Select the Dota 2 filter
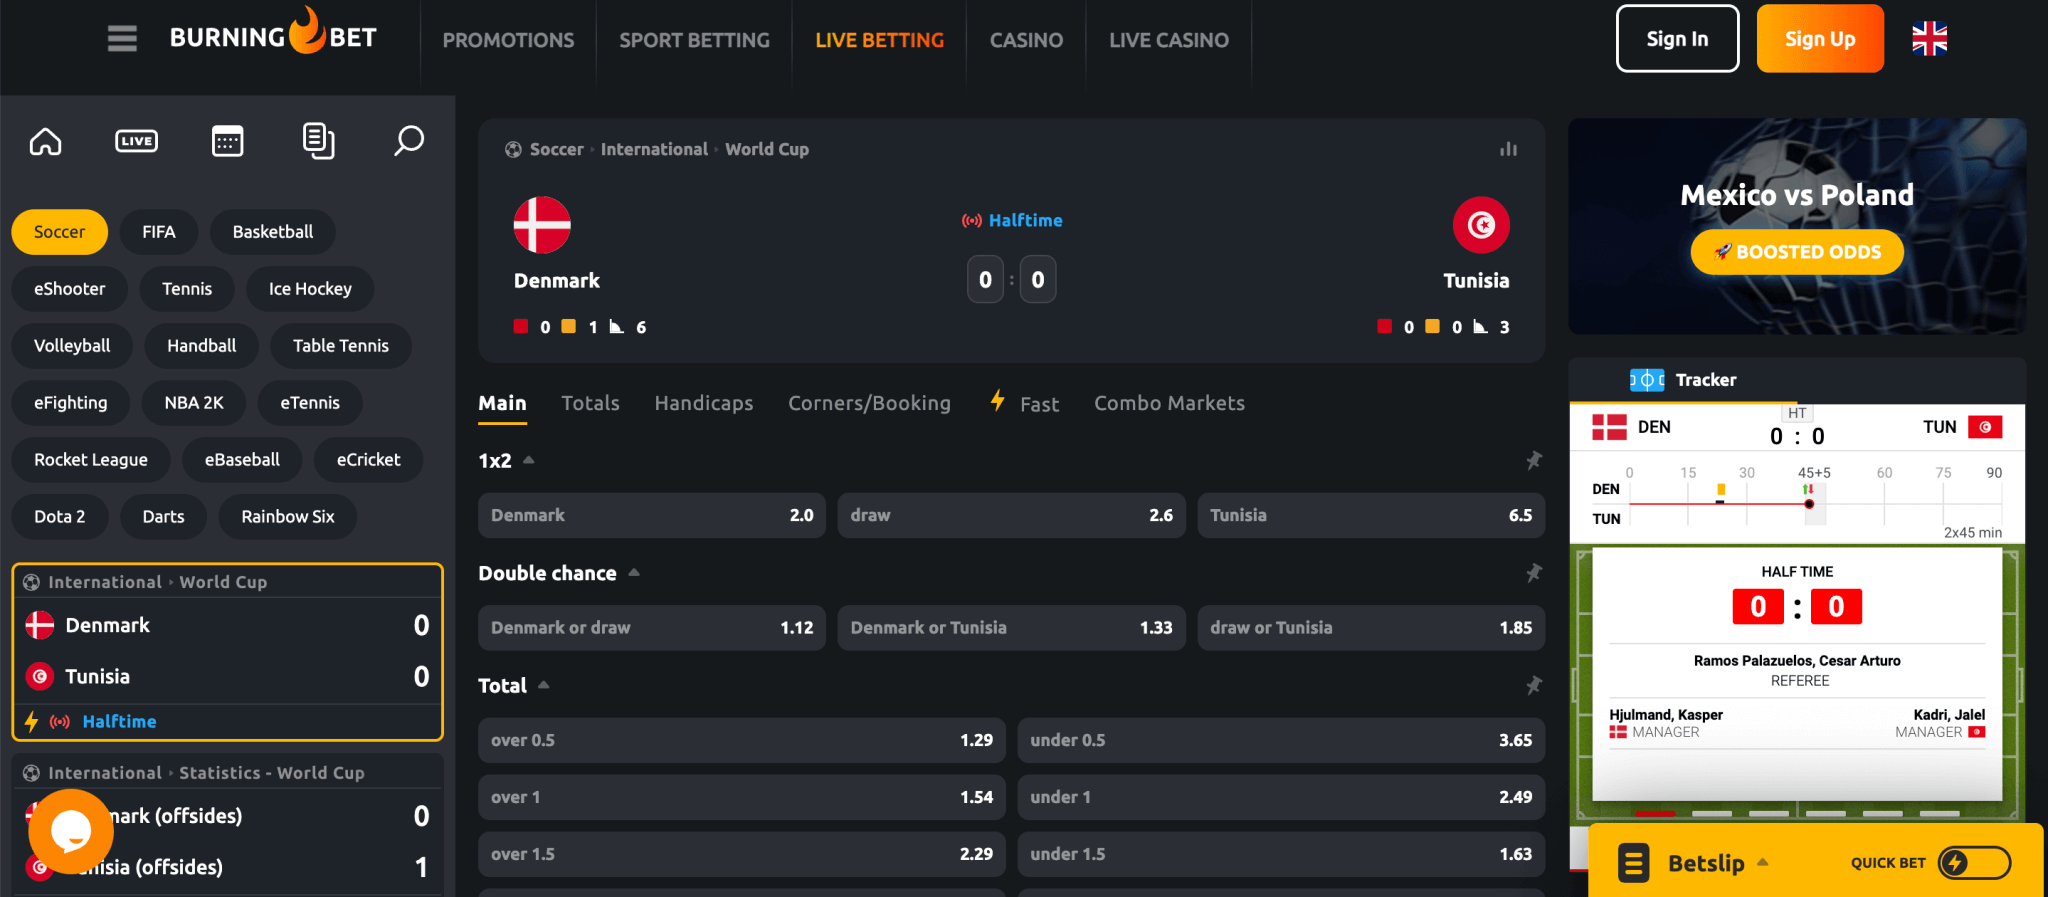The height and width of the screenshot is (897, 2048). 59,517
